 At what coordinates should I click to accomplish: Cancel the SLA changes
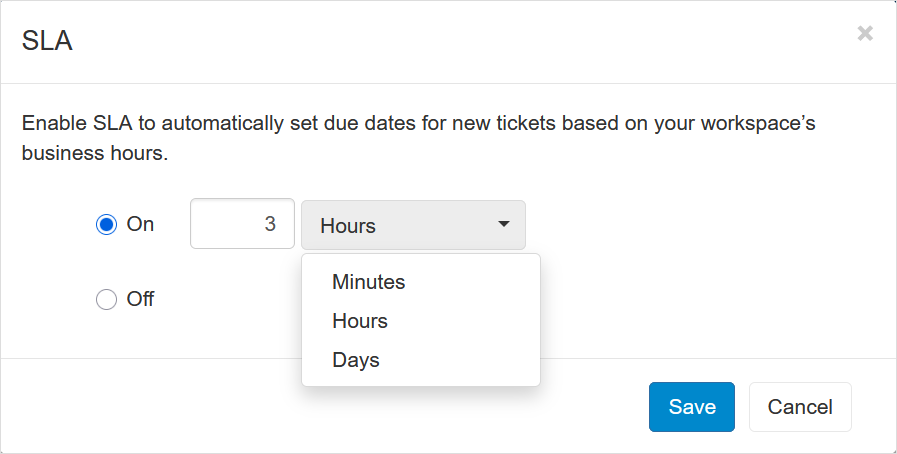click(800, 407)
